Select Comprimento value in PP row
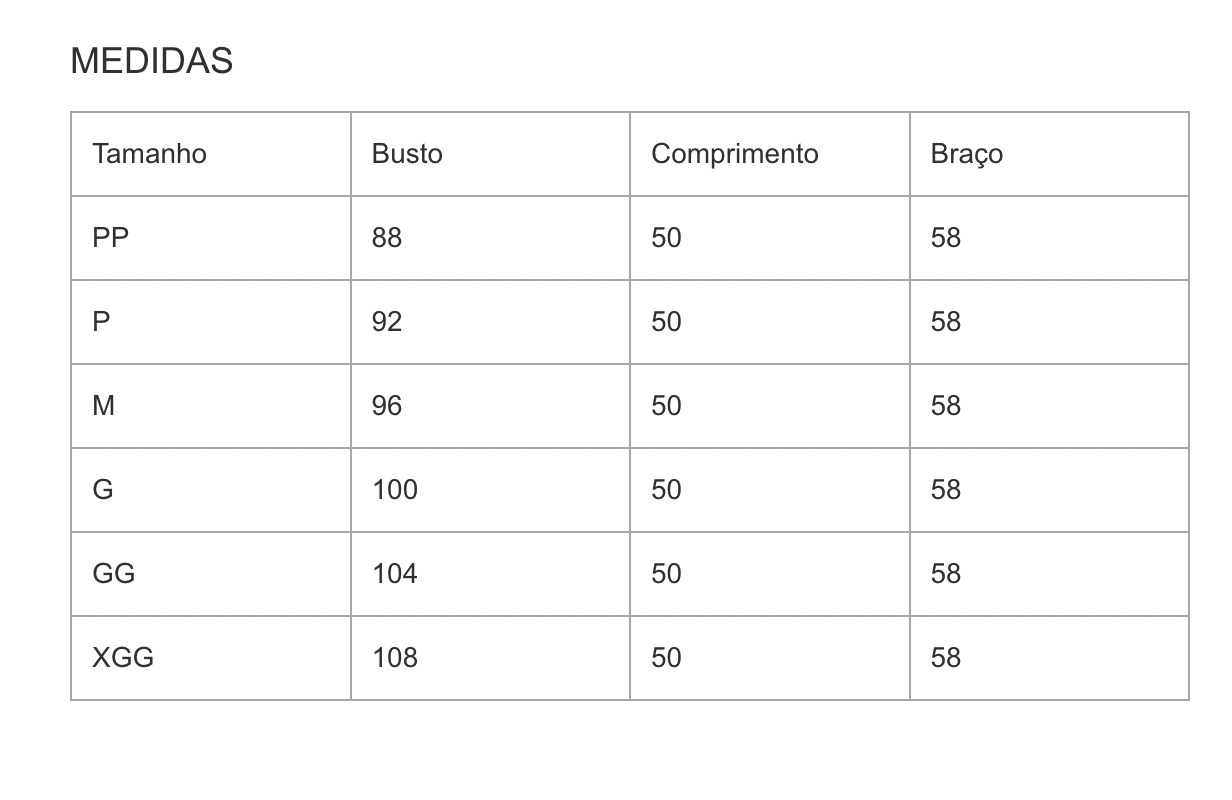 coord(666,238)
